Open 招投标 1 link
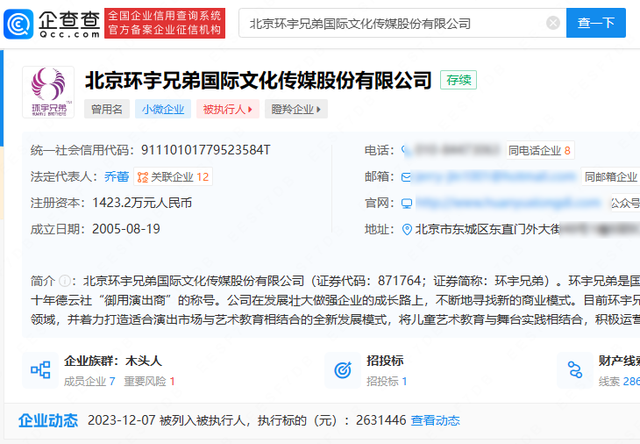 387,381
